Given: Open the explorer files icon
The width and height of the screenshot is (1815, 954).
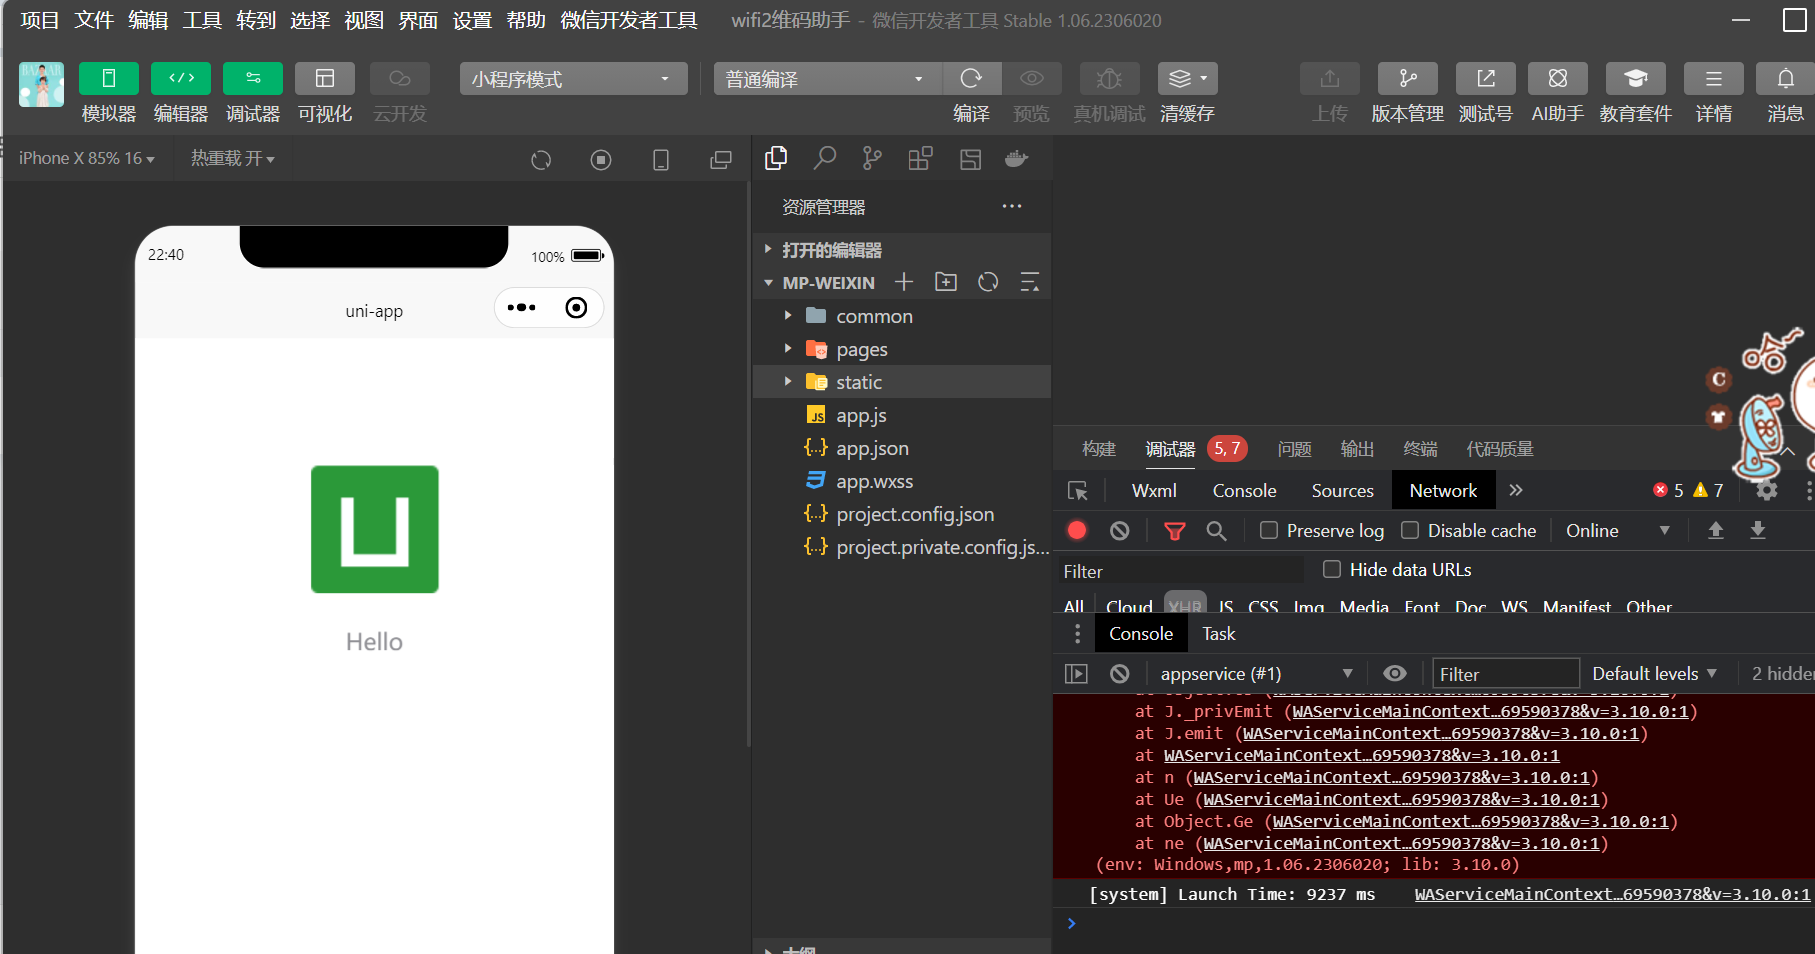Looking at the screenshot, I should [x=776, y=159].
